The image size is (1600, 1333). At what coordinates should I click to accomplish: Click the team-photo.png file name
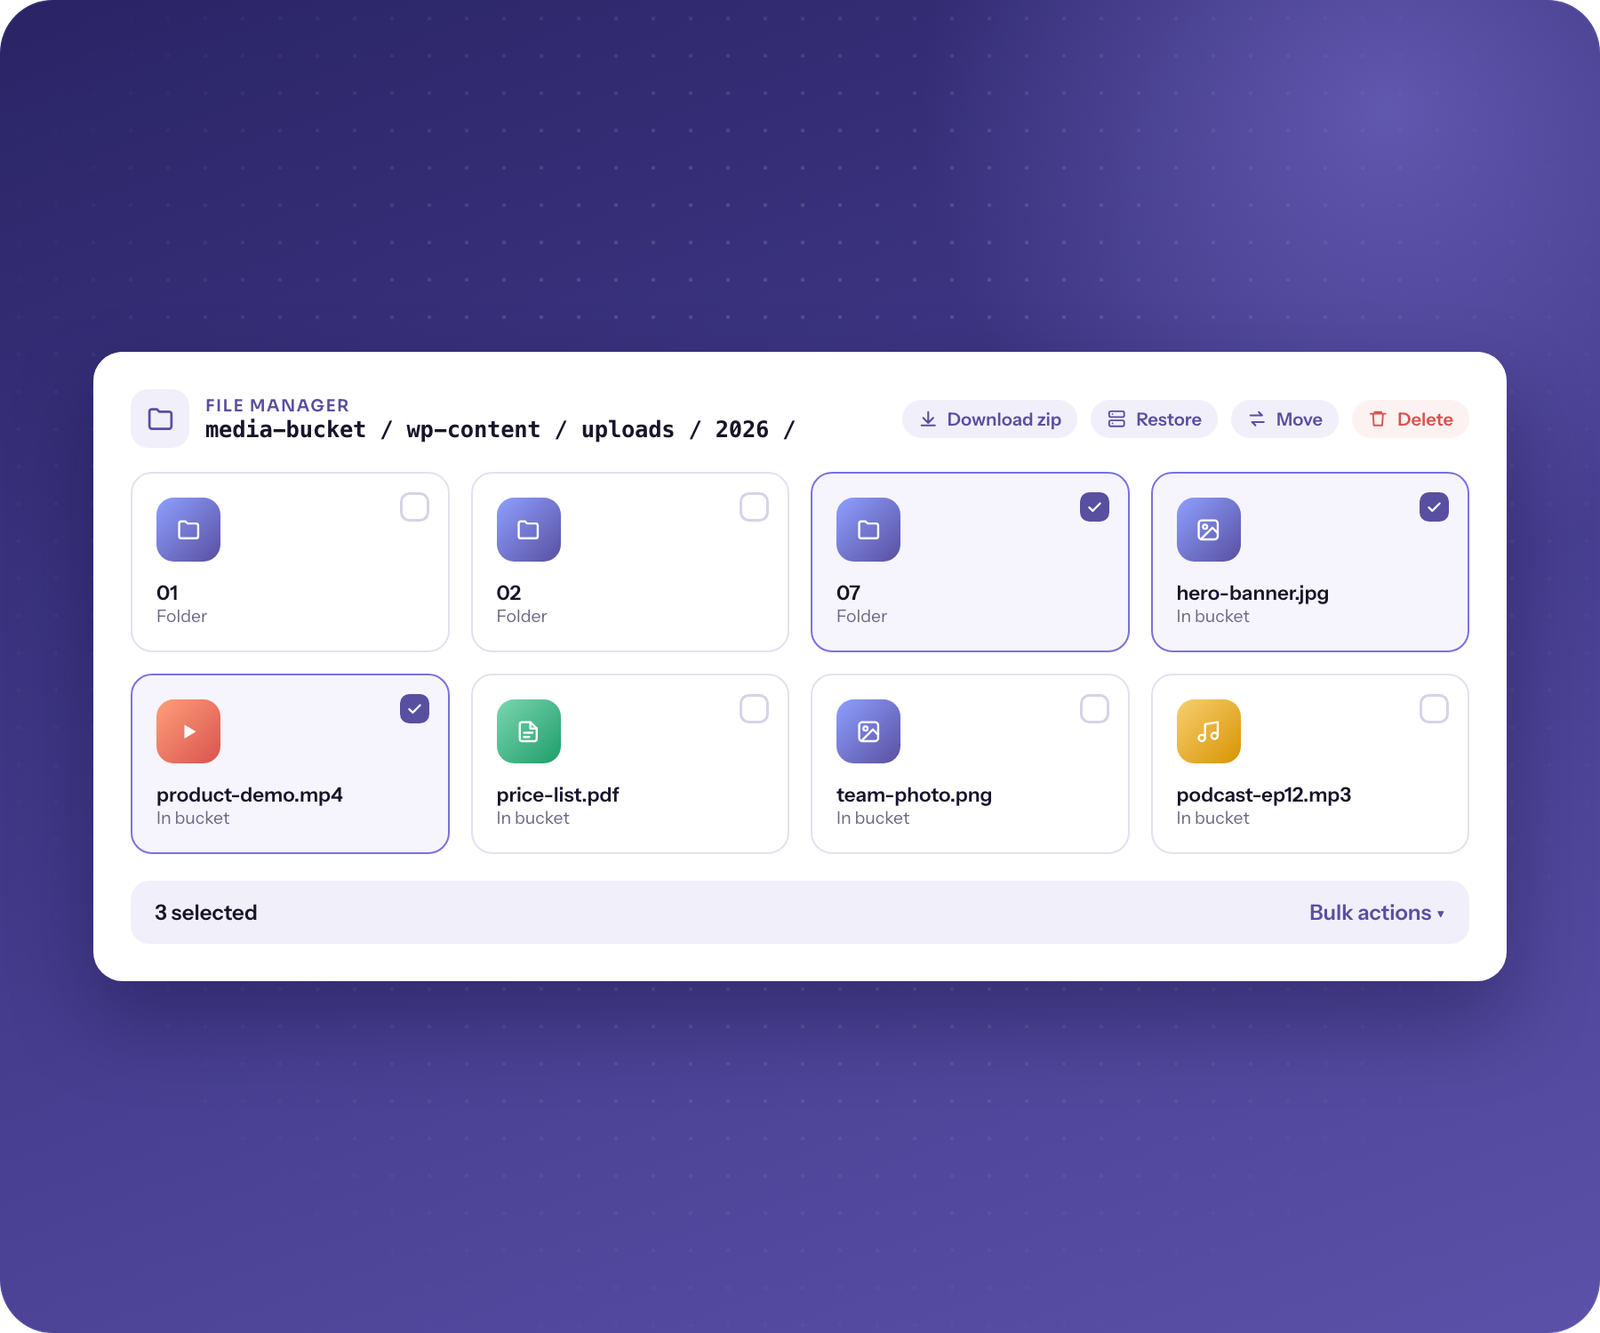(x=914, y=795)
